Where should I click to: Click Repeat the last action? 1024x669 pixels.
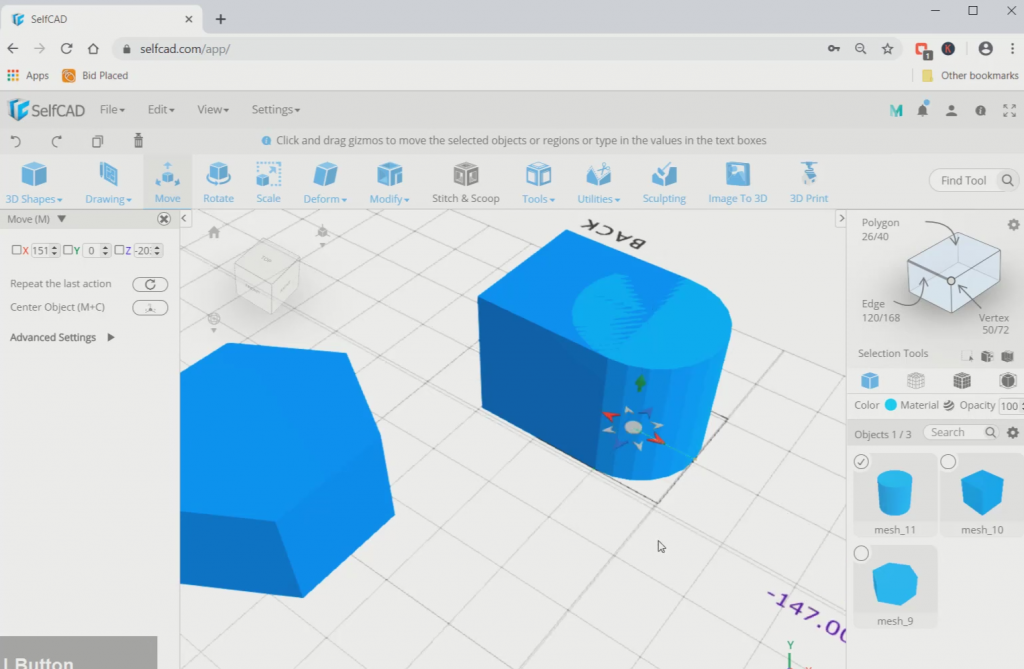(150, 283)
